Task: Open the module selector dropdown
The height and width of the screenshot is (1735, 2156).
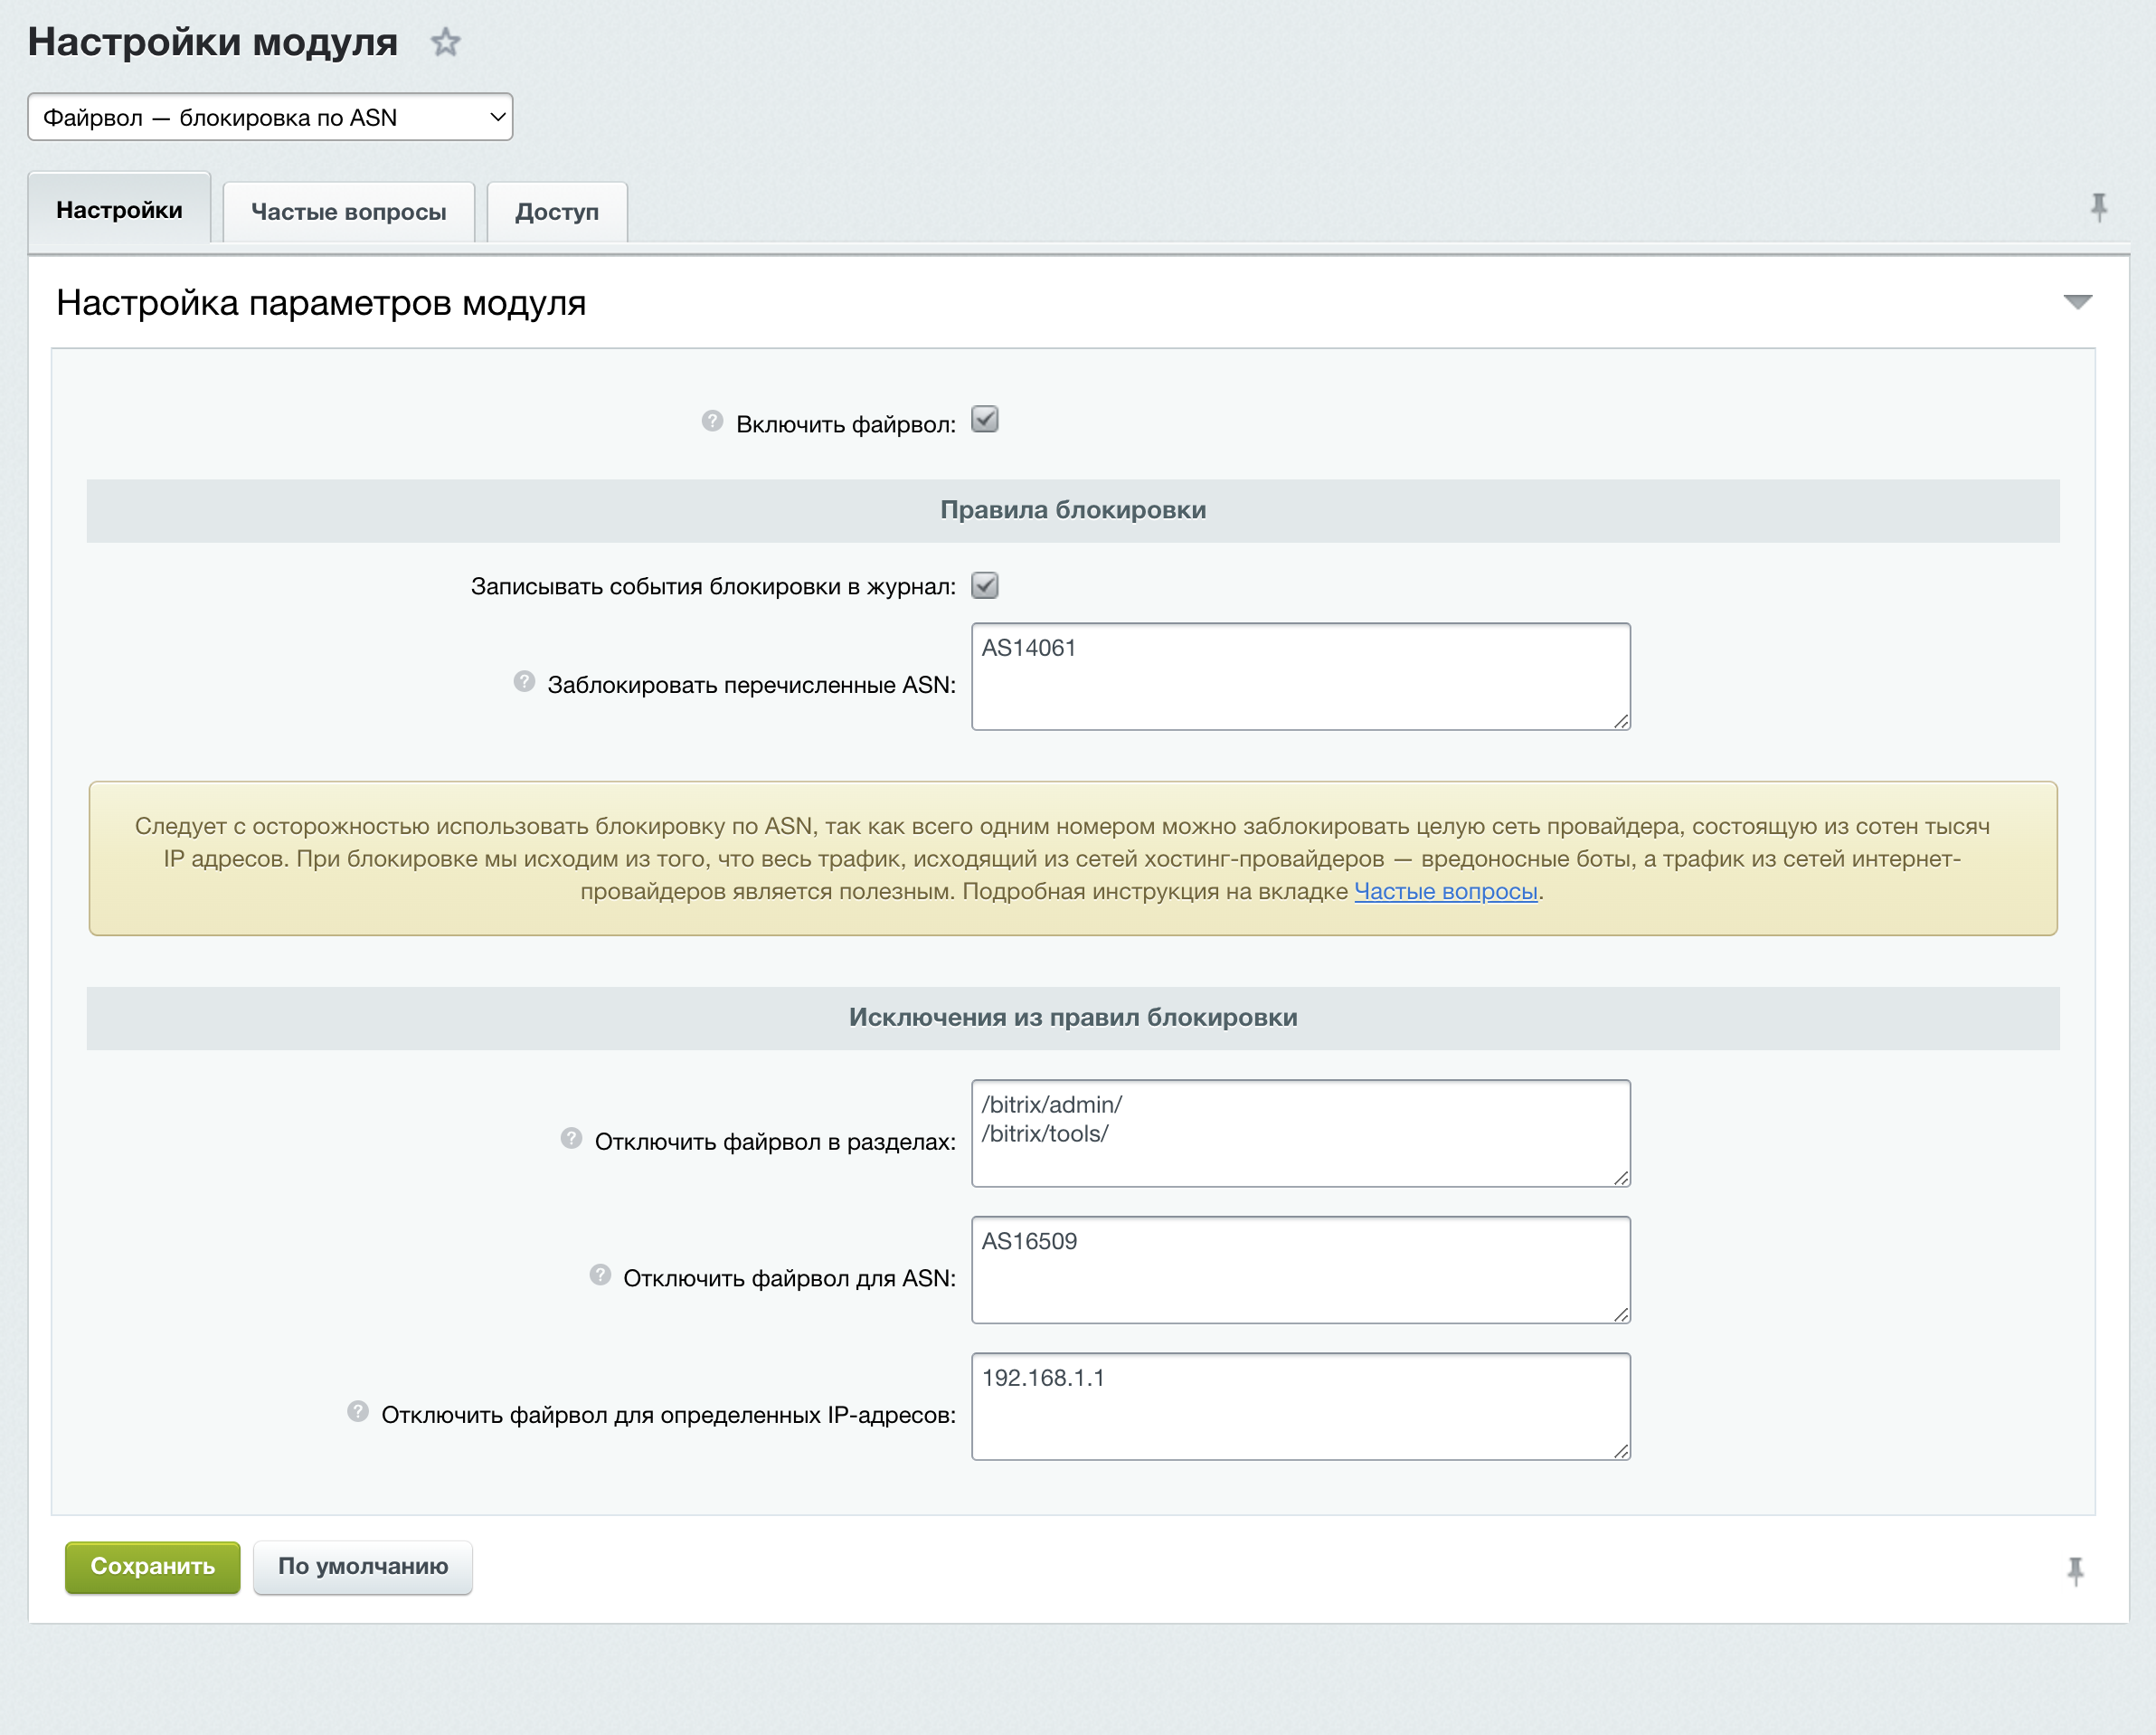Action: pyautogui.click(x=270, y=117)
